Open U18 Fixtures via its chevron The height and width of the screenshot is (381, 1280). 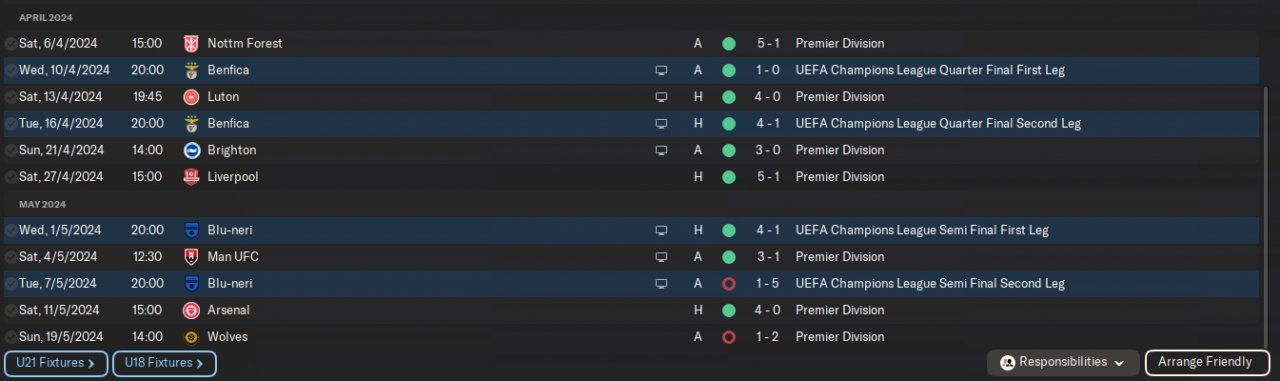click(x=200, y=363)
